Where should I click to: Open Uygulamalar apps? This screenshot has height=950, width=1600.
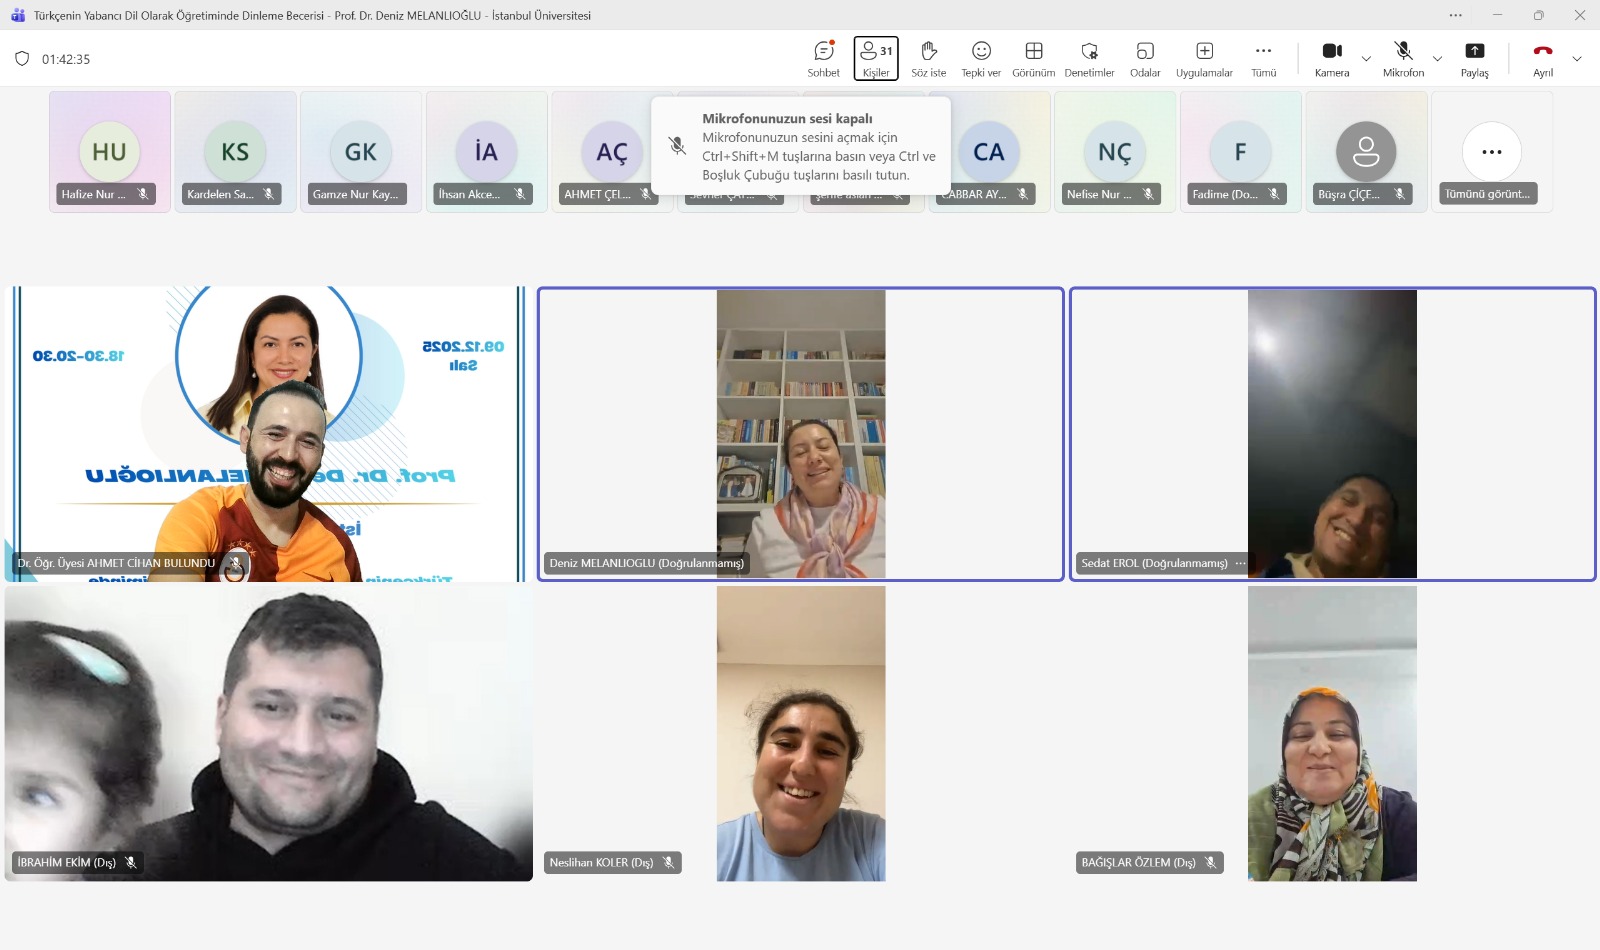tap(1204, 59)
